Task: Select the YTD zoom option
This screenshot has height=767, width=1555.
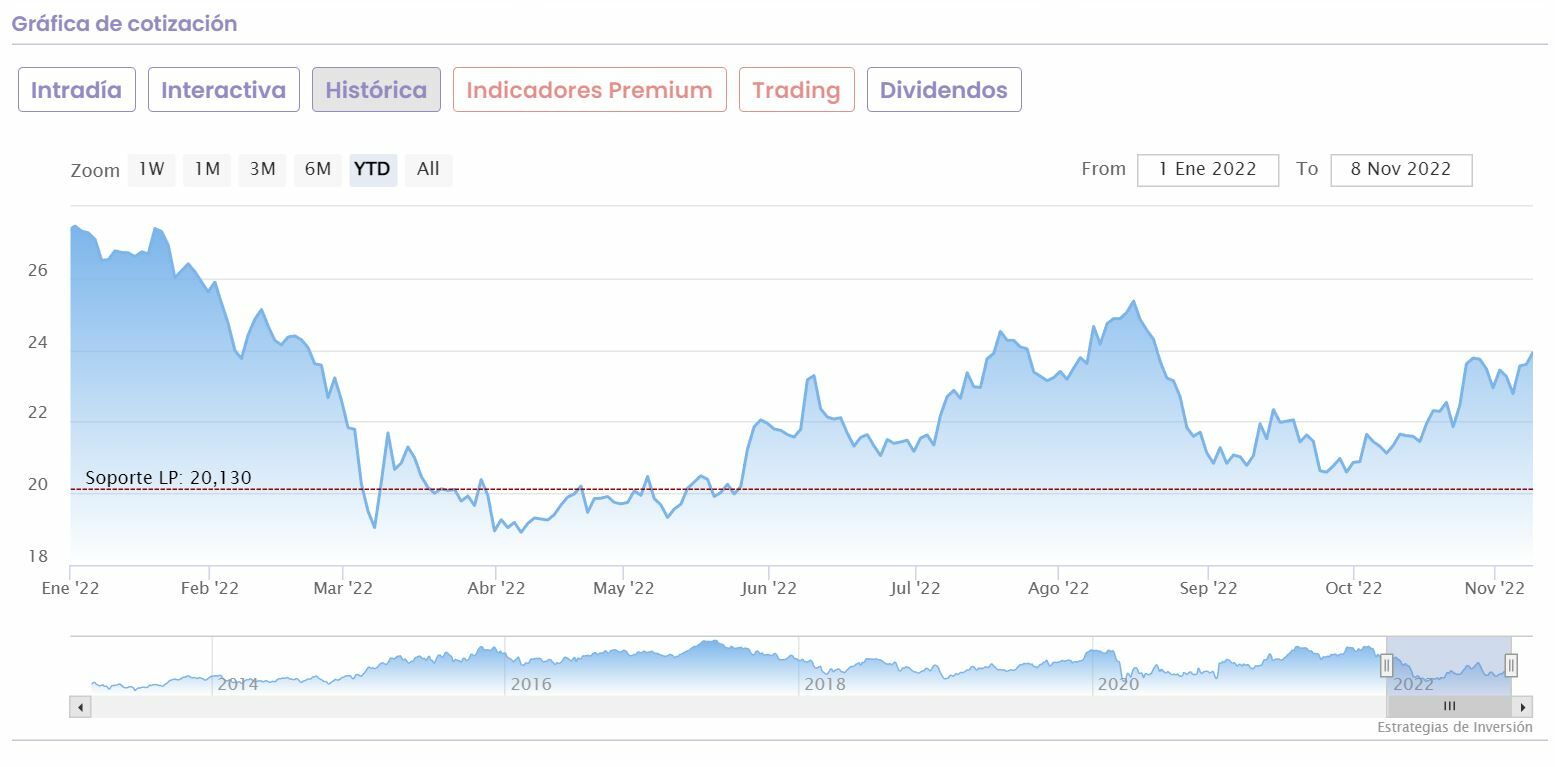Action: [373, 170]
